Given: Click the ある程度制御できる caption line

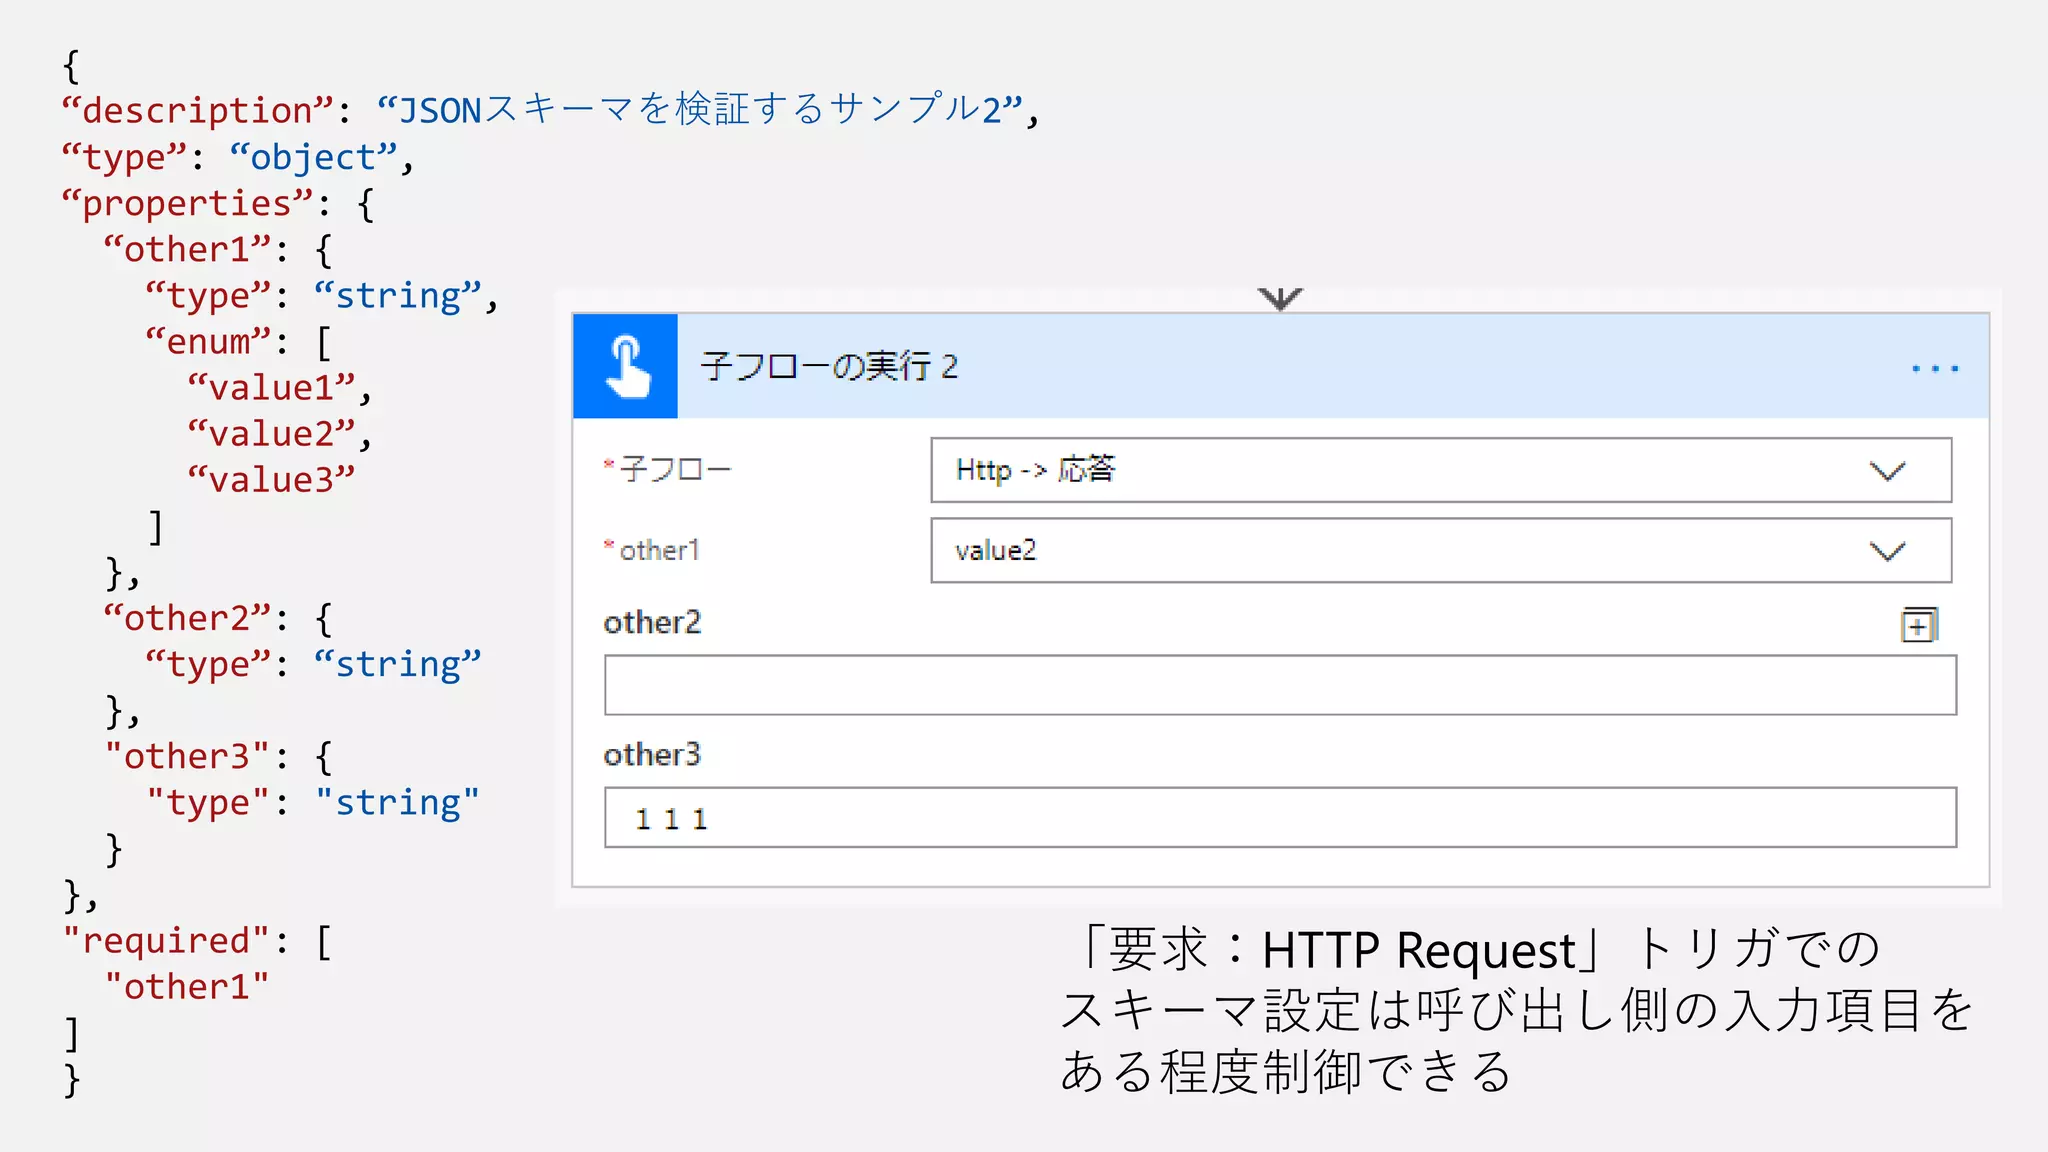Looking at the screenshot, I should pos(1287,1072).
